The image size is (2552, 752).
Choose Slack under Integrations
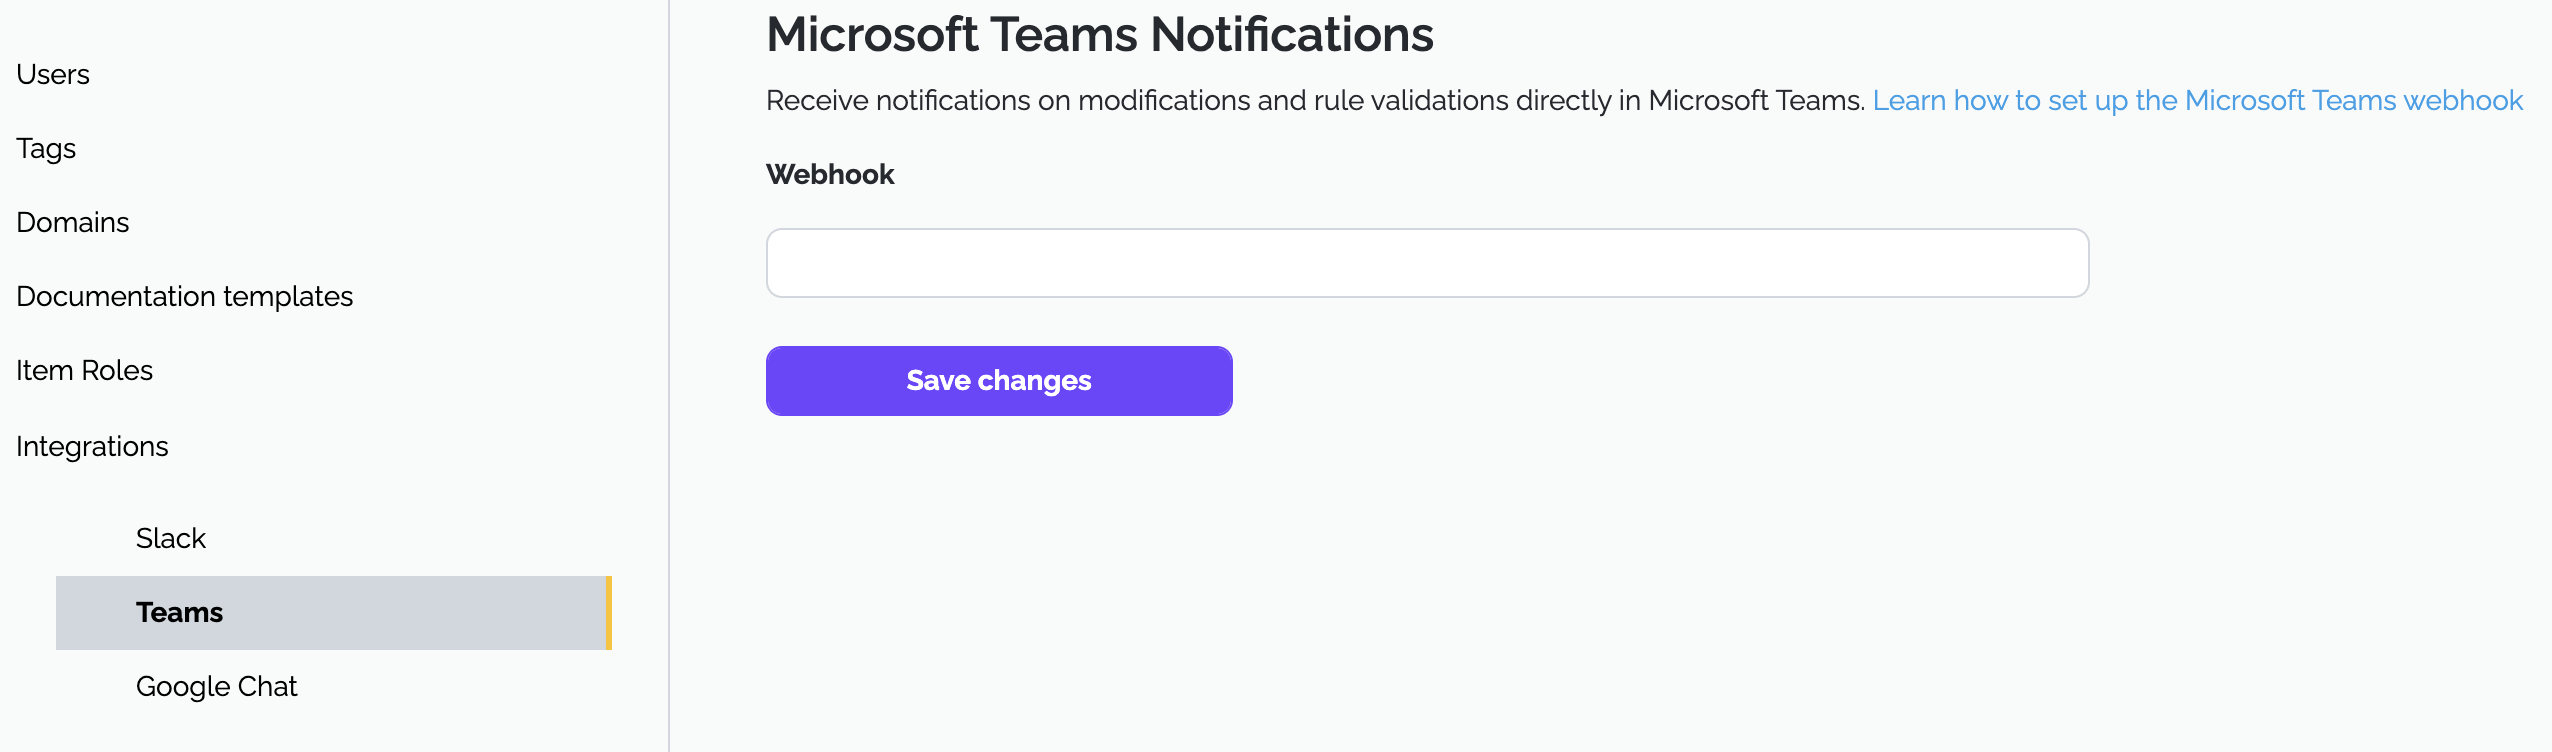coord(170,537)
